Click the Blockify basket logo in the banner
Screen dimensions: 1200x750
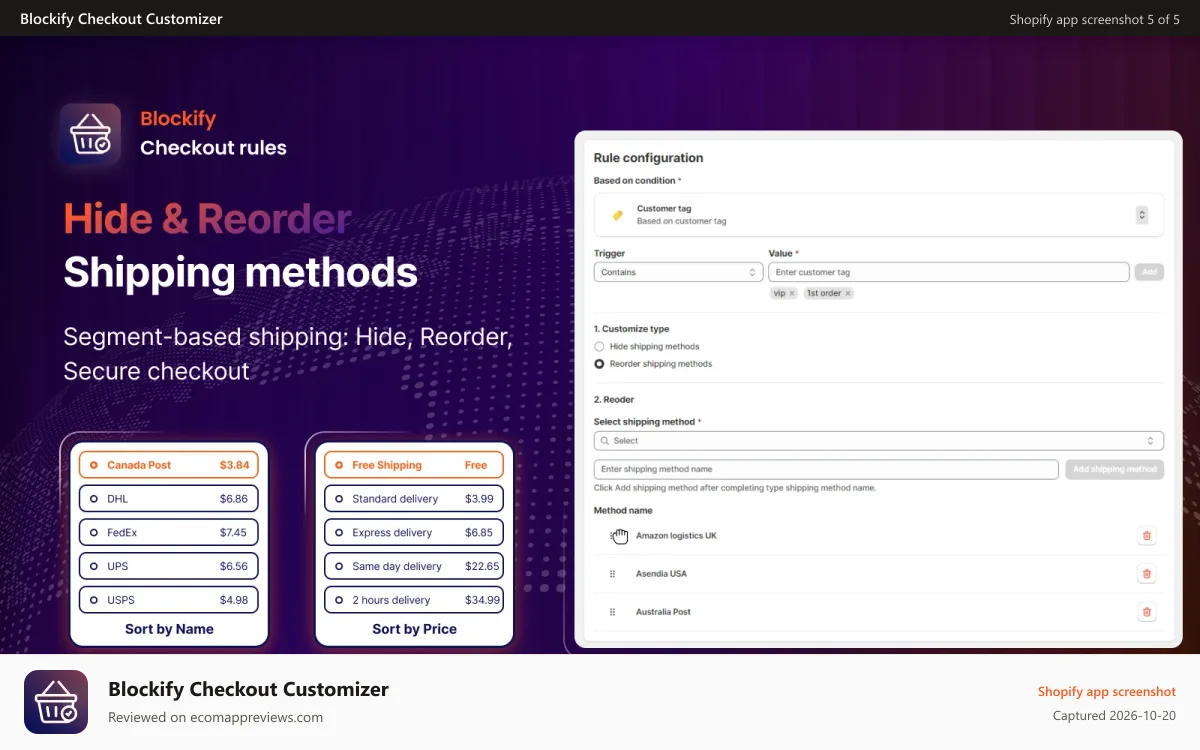pos(90,134)
